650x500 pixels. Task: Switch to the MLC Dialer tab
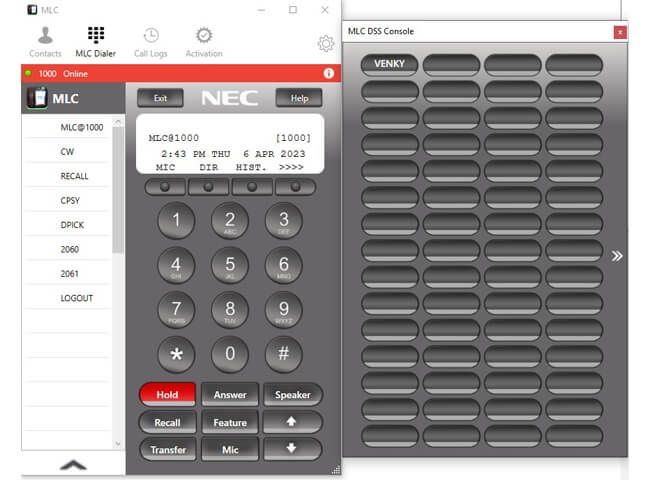click(x=96, y=42)
